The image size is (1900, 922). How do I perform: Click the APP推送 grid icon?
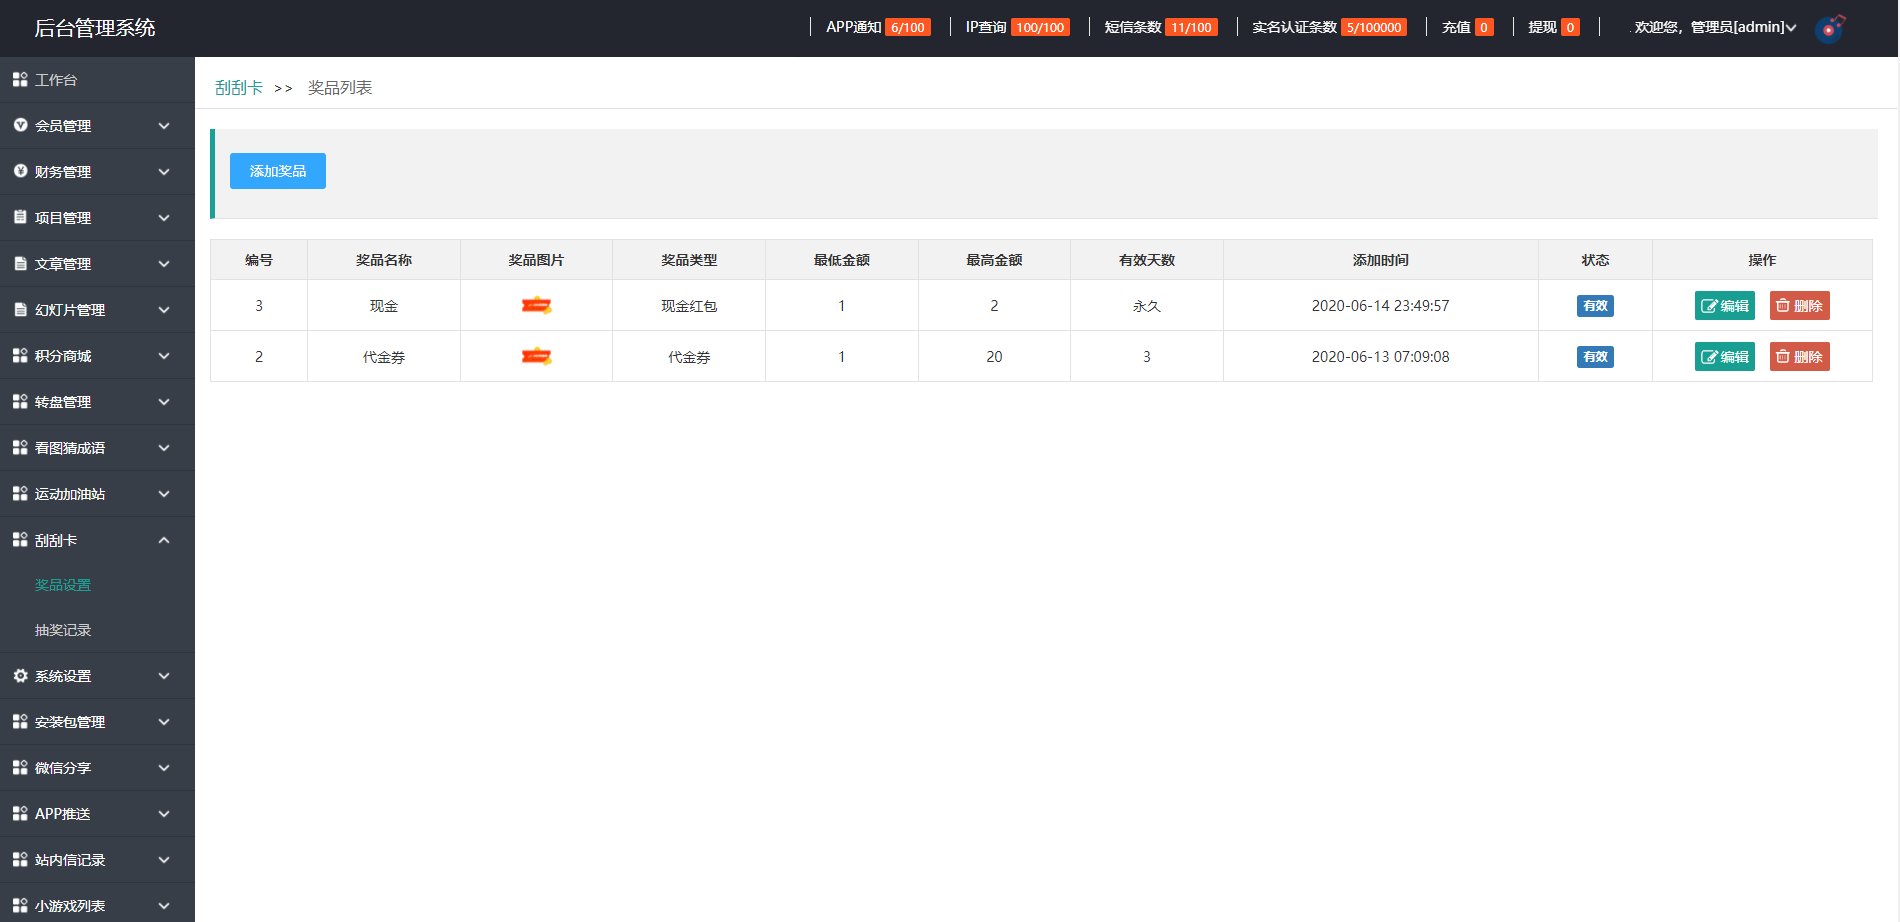20,814
